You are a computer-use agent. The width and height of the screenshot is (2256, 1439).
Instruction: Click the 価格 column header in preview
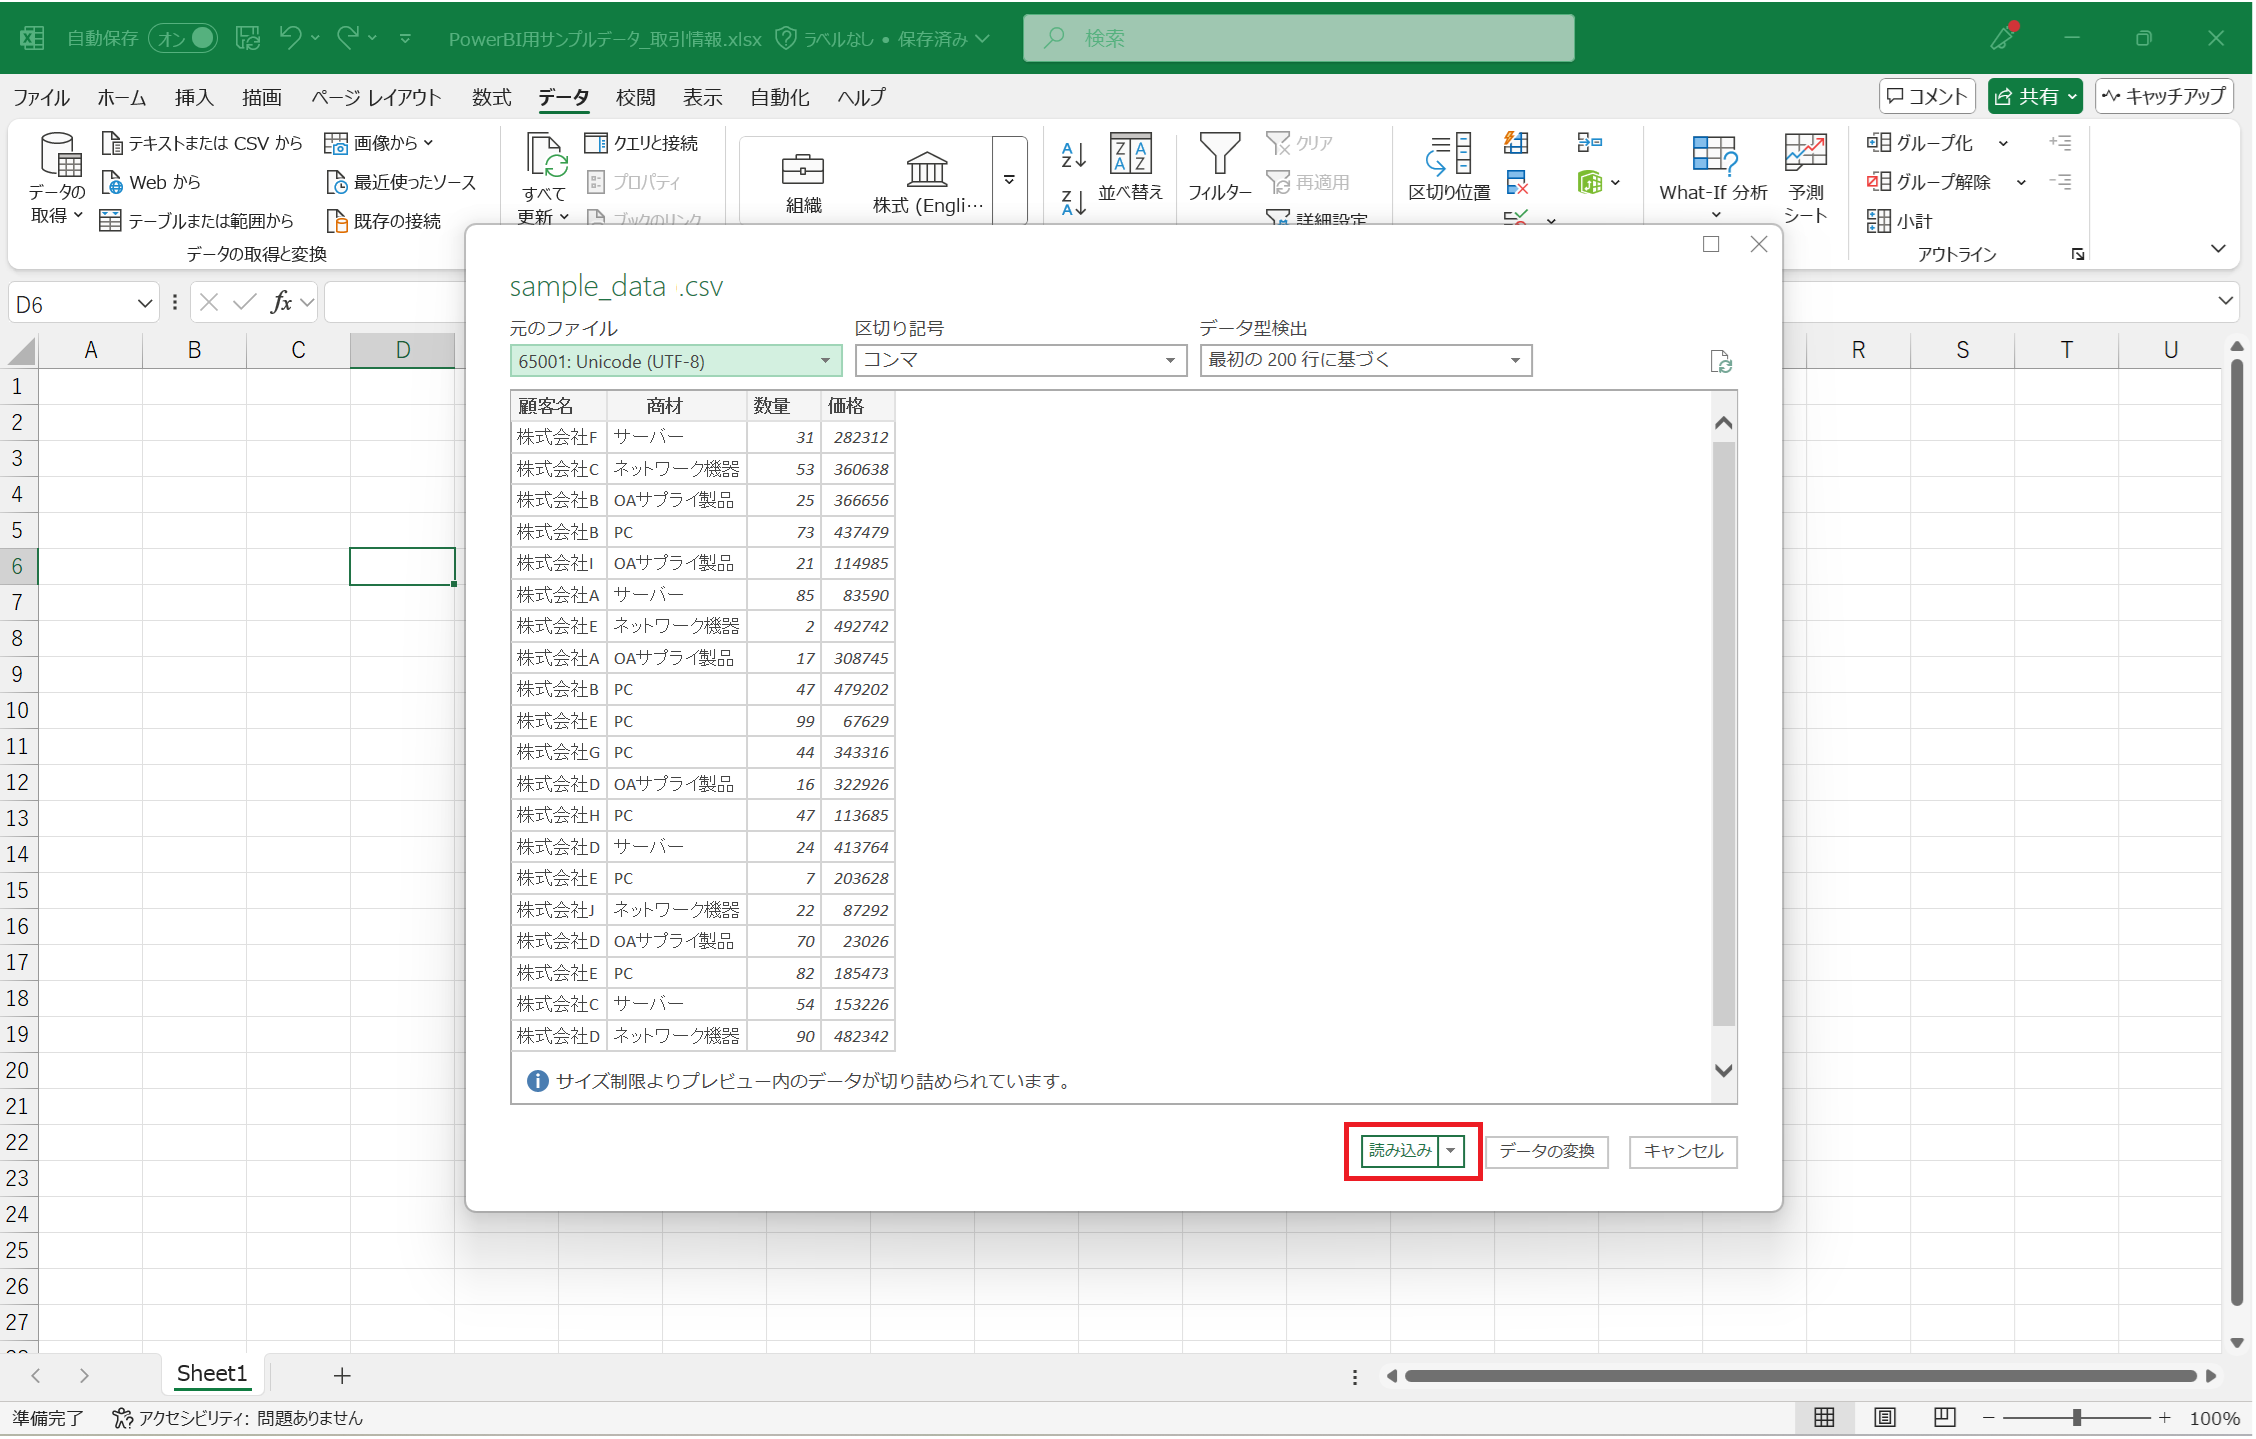(857, 406)
